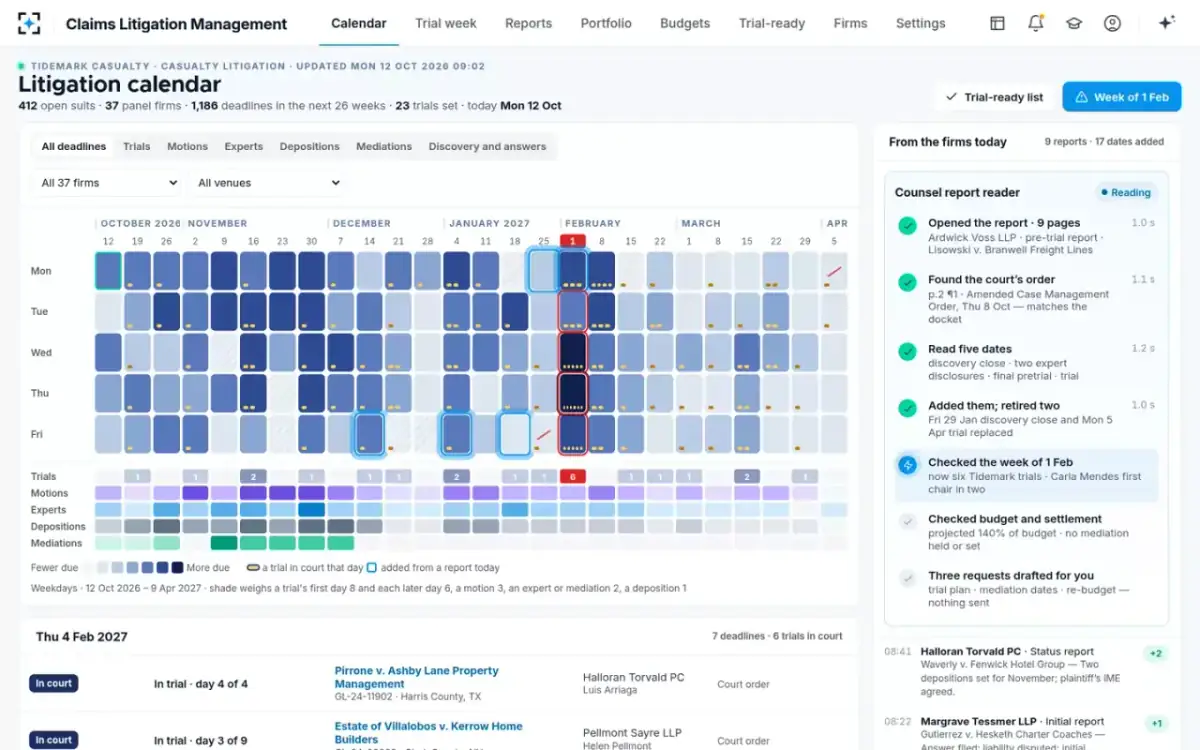Screen dimensions: 1200x750
Task: Open the Budgets tab
Action: pyautogui.click(x=685, y=23)
